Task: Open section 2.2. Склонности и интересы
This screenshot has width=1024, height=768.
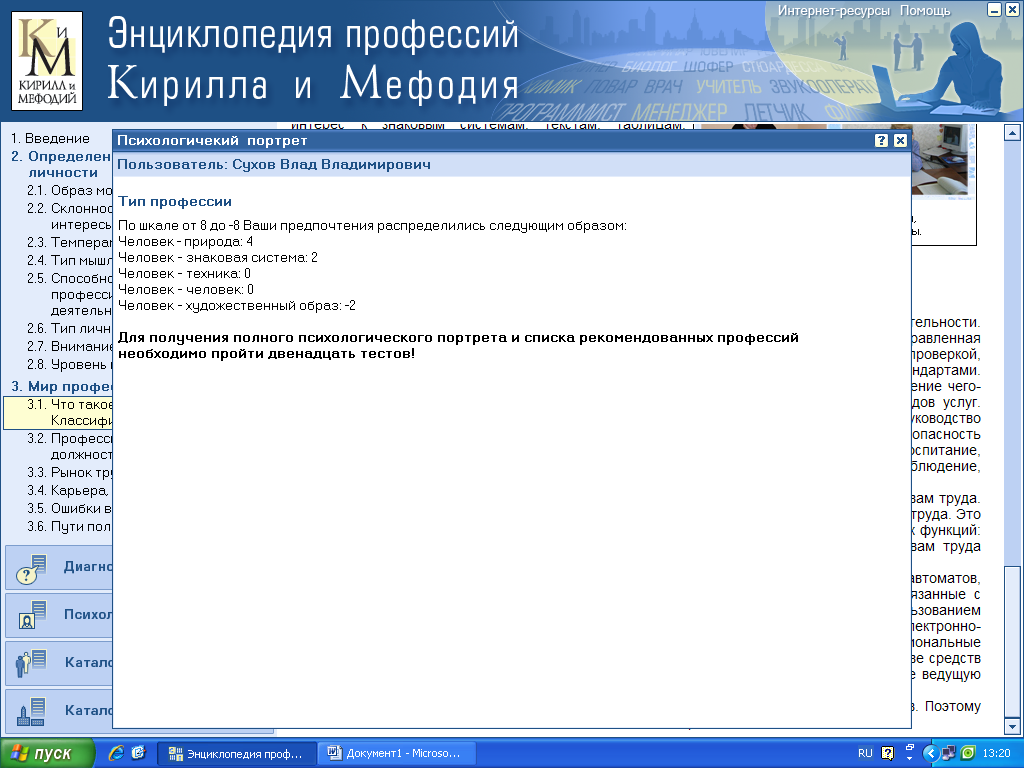Action: point(69,217)
